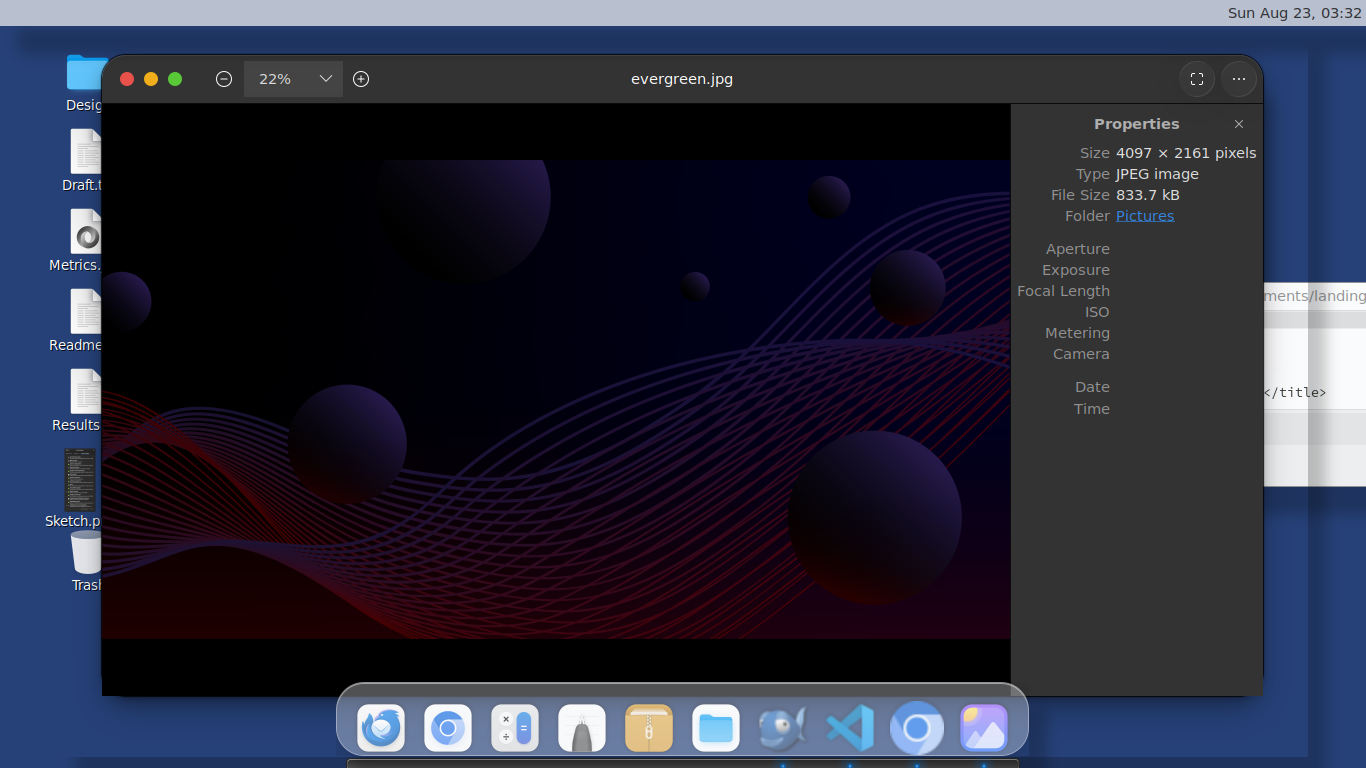Switch to the round Chromium dock icon

tap(917, 728)
